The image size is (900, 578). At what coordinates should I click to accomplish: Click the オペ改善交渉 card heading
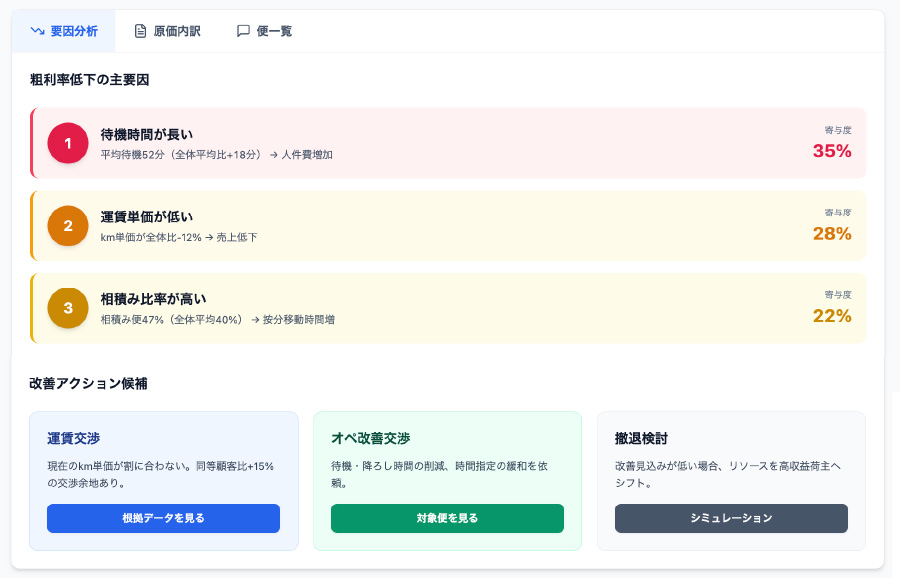(371, 439)
